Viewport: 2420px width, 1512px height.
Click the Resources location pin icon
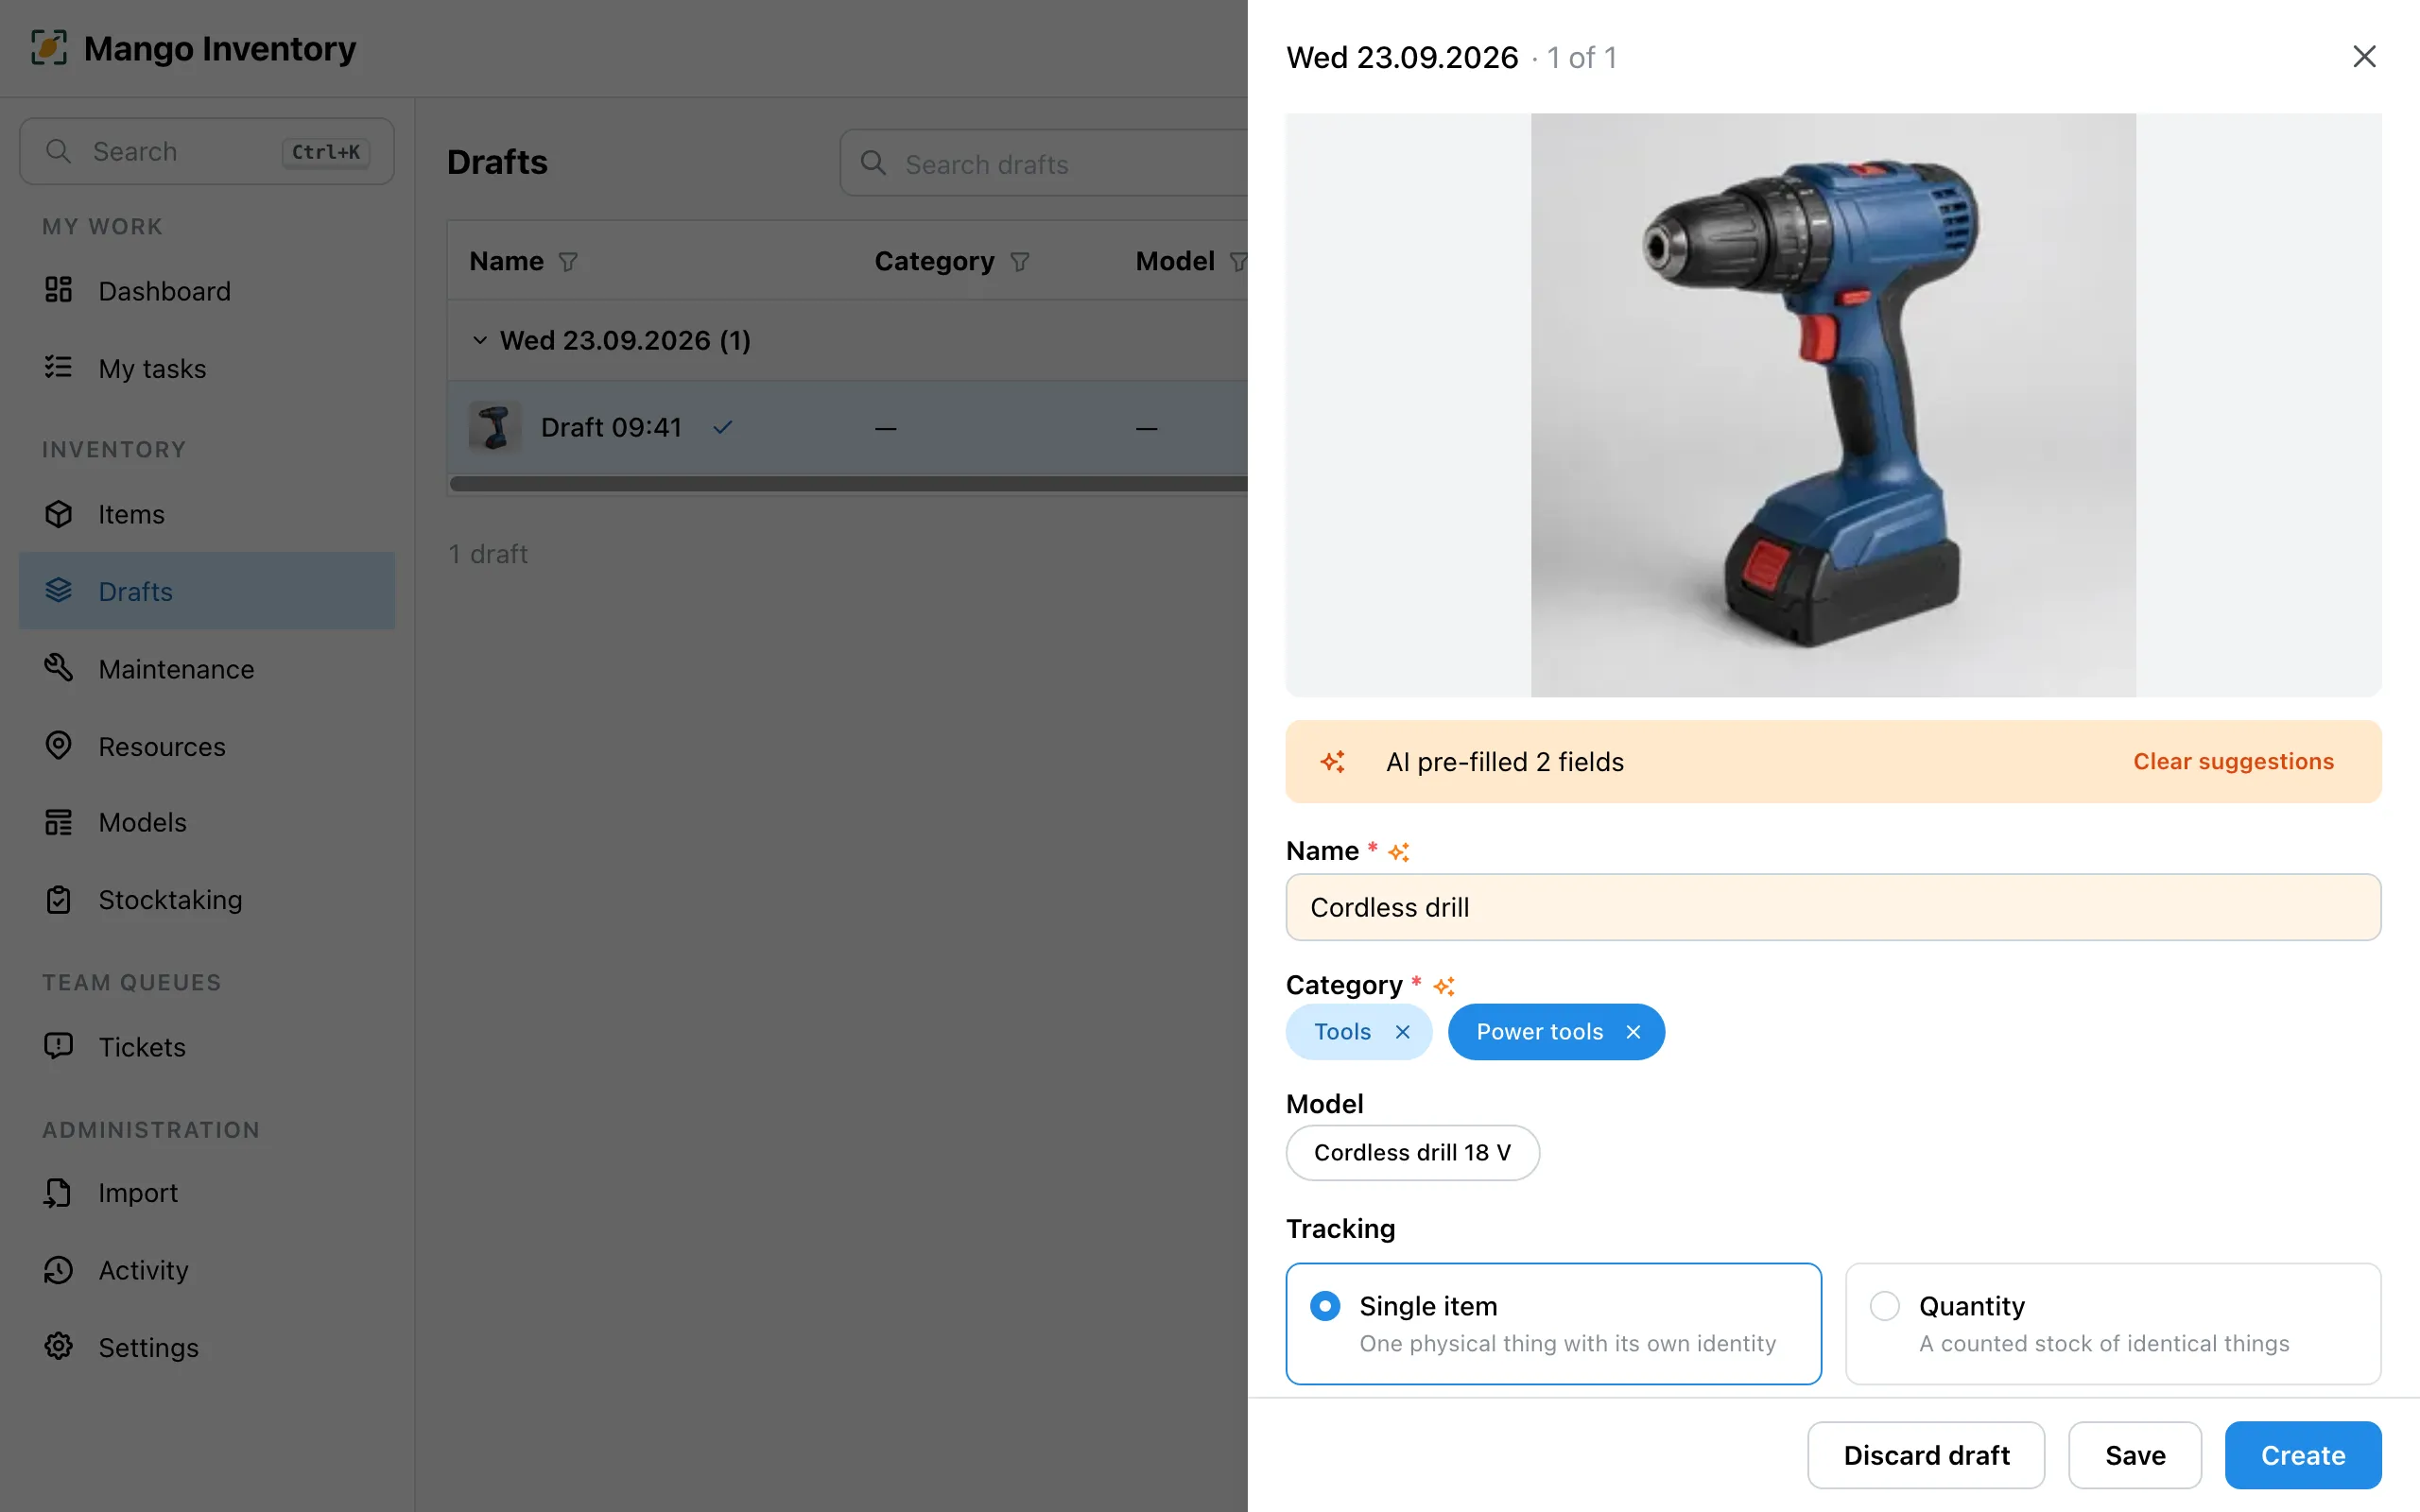point(58,745)
